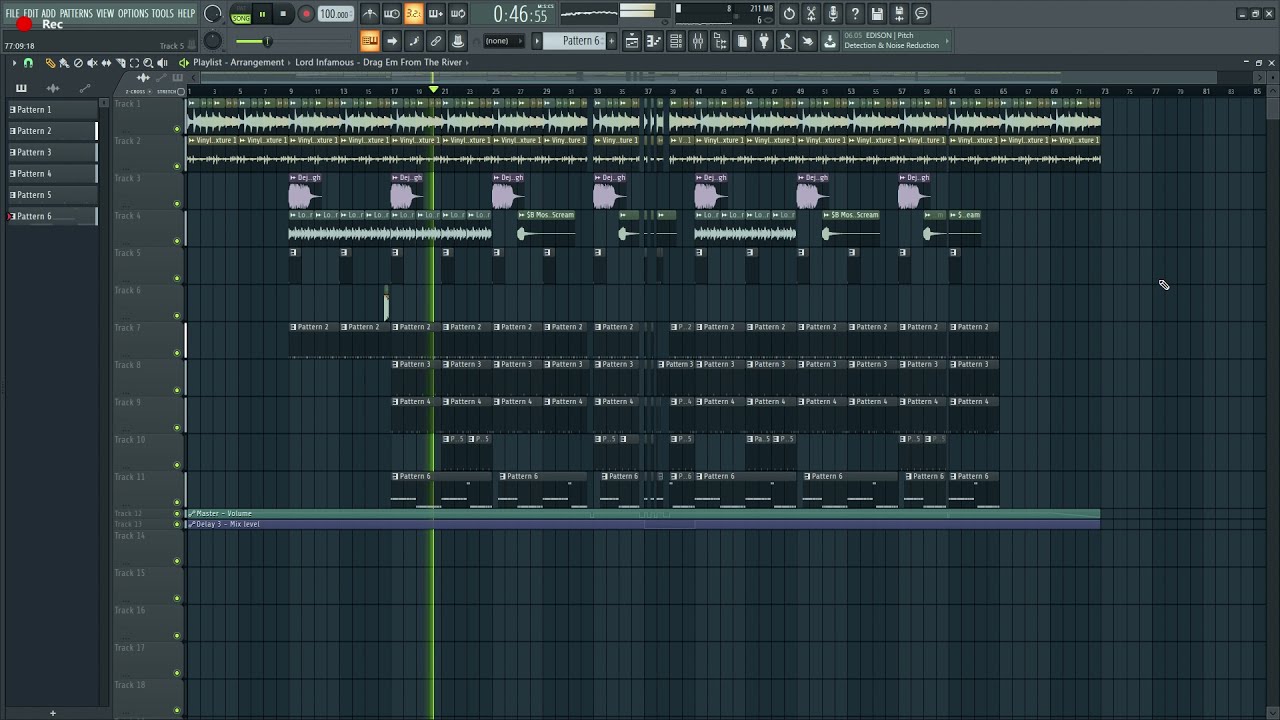Open help with question mark icon
The height and width of the screenshot is (720, 1280).
tap(855, 14)
